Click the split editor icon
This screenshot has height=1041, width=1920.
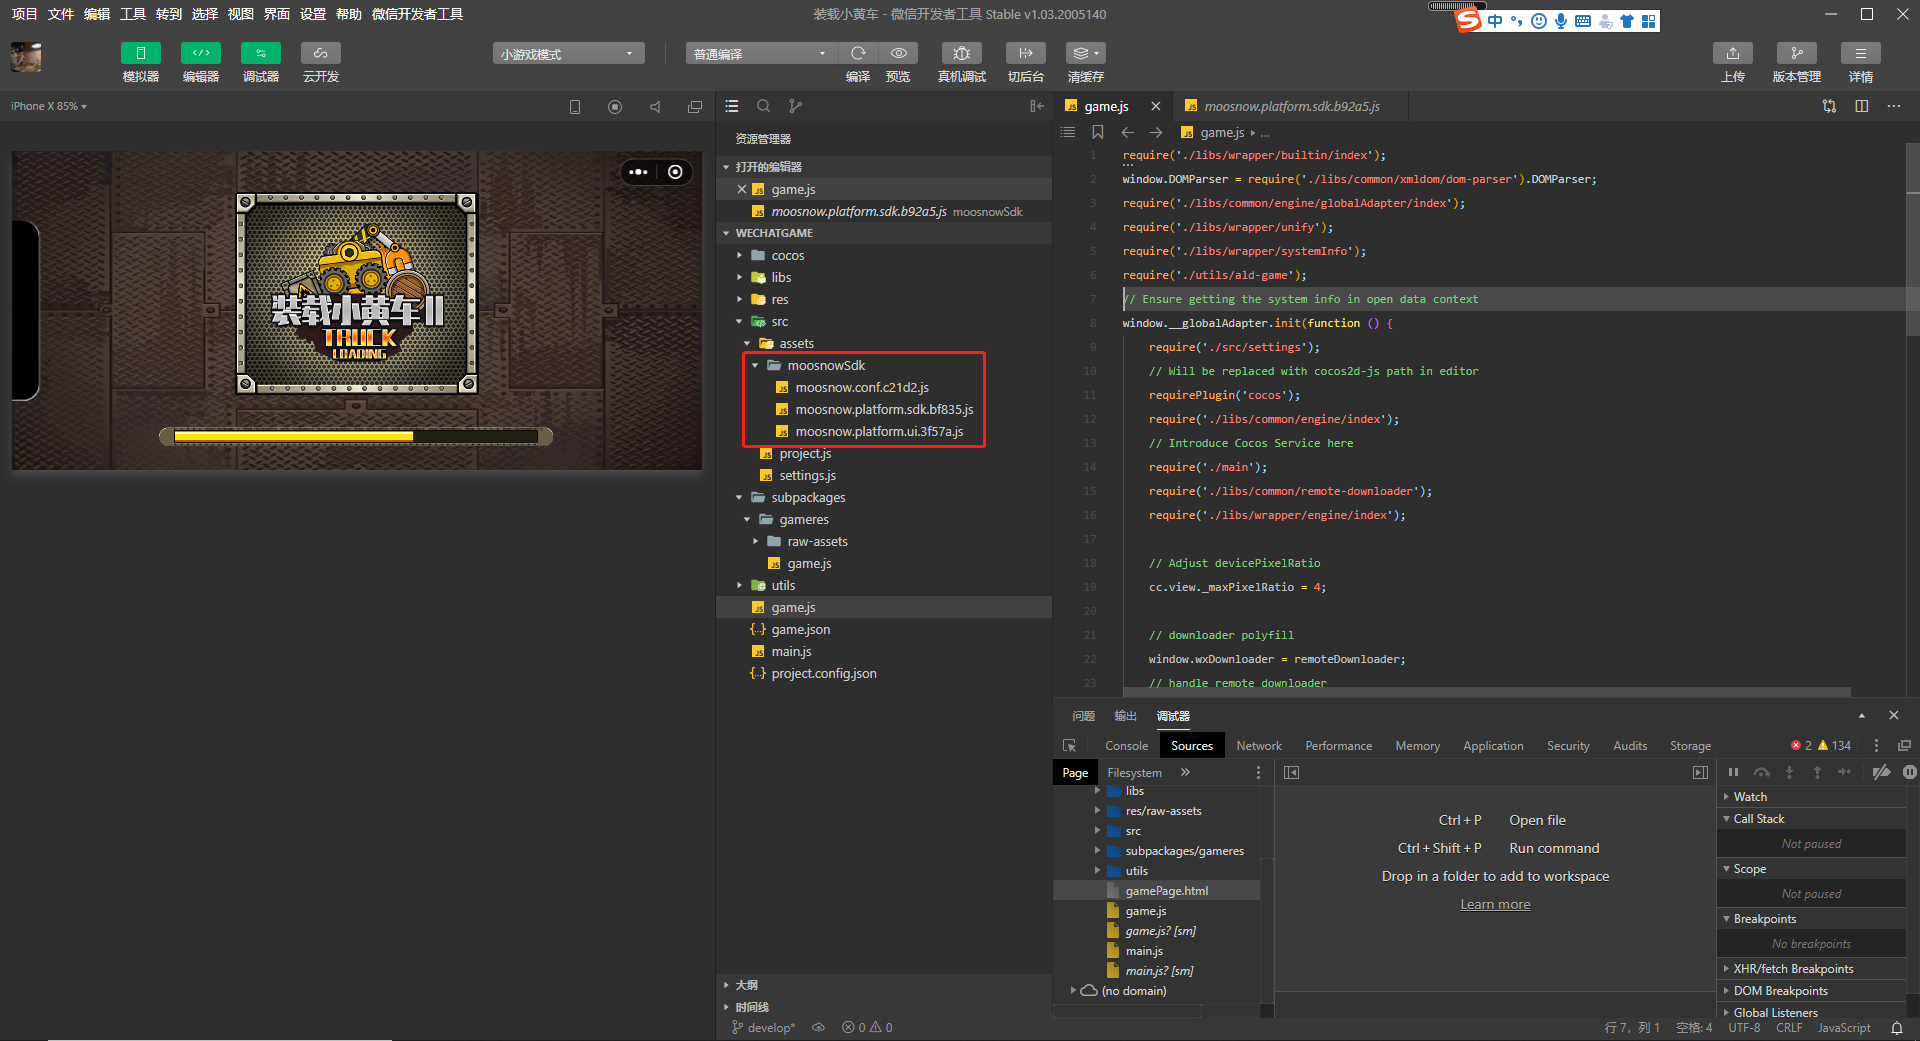click(x=1861, y=106)
